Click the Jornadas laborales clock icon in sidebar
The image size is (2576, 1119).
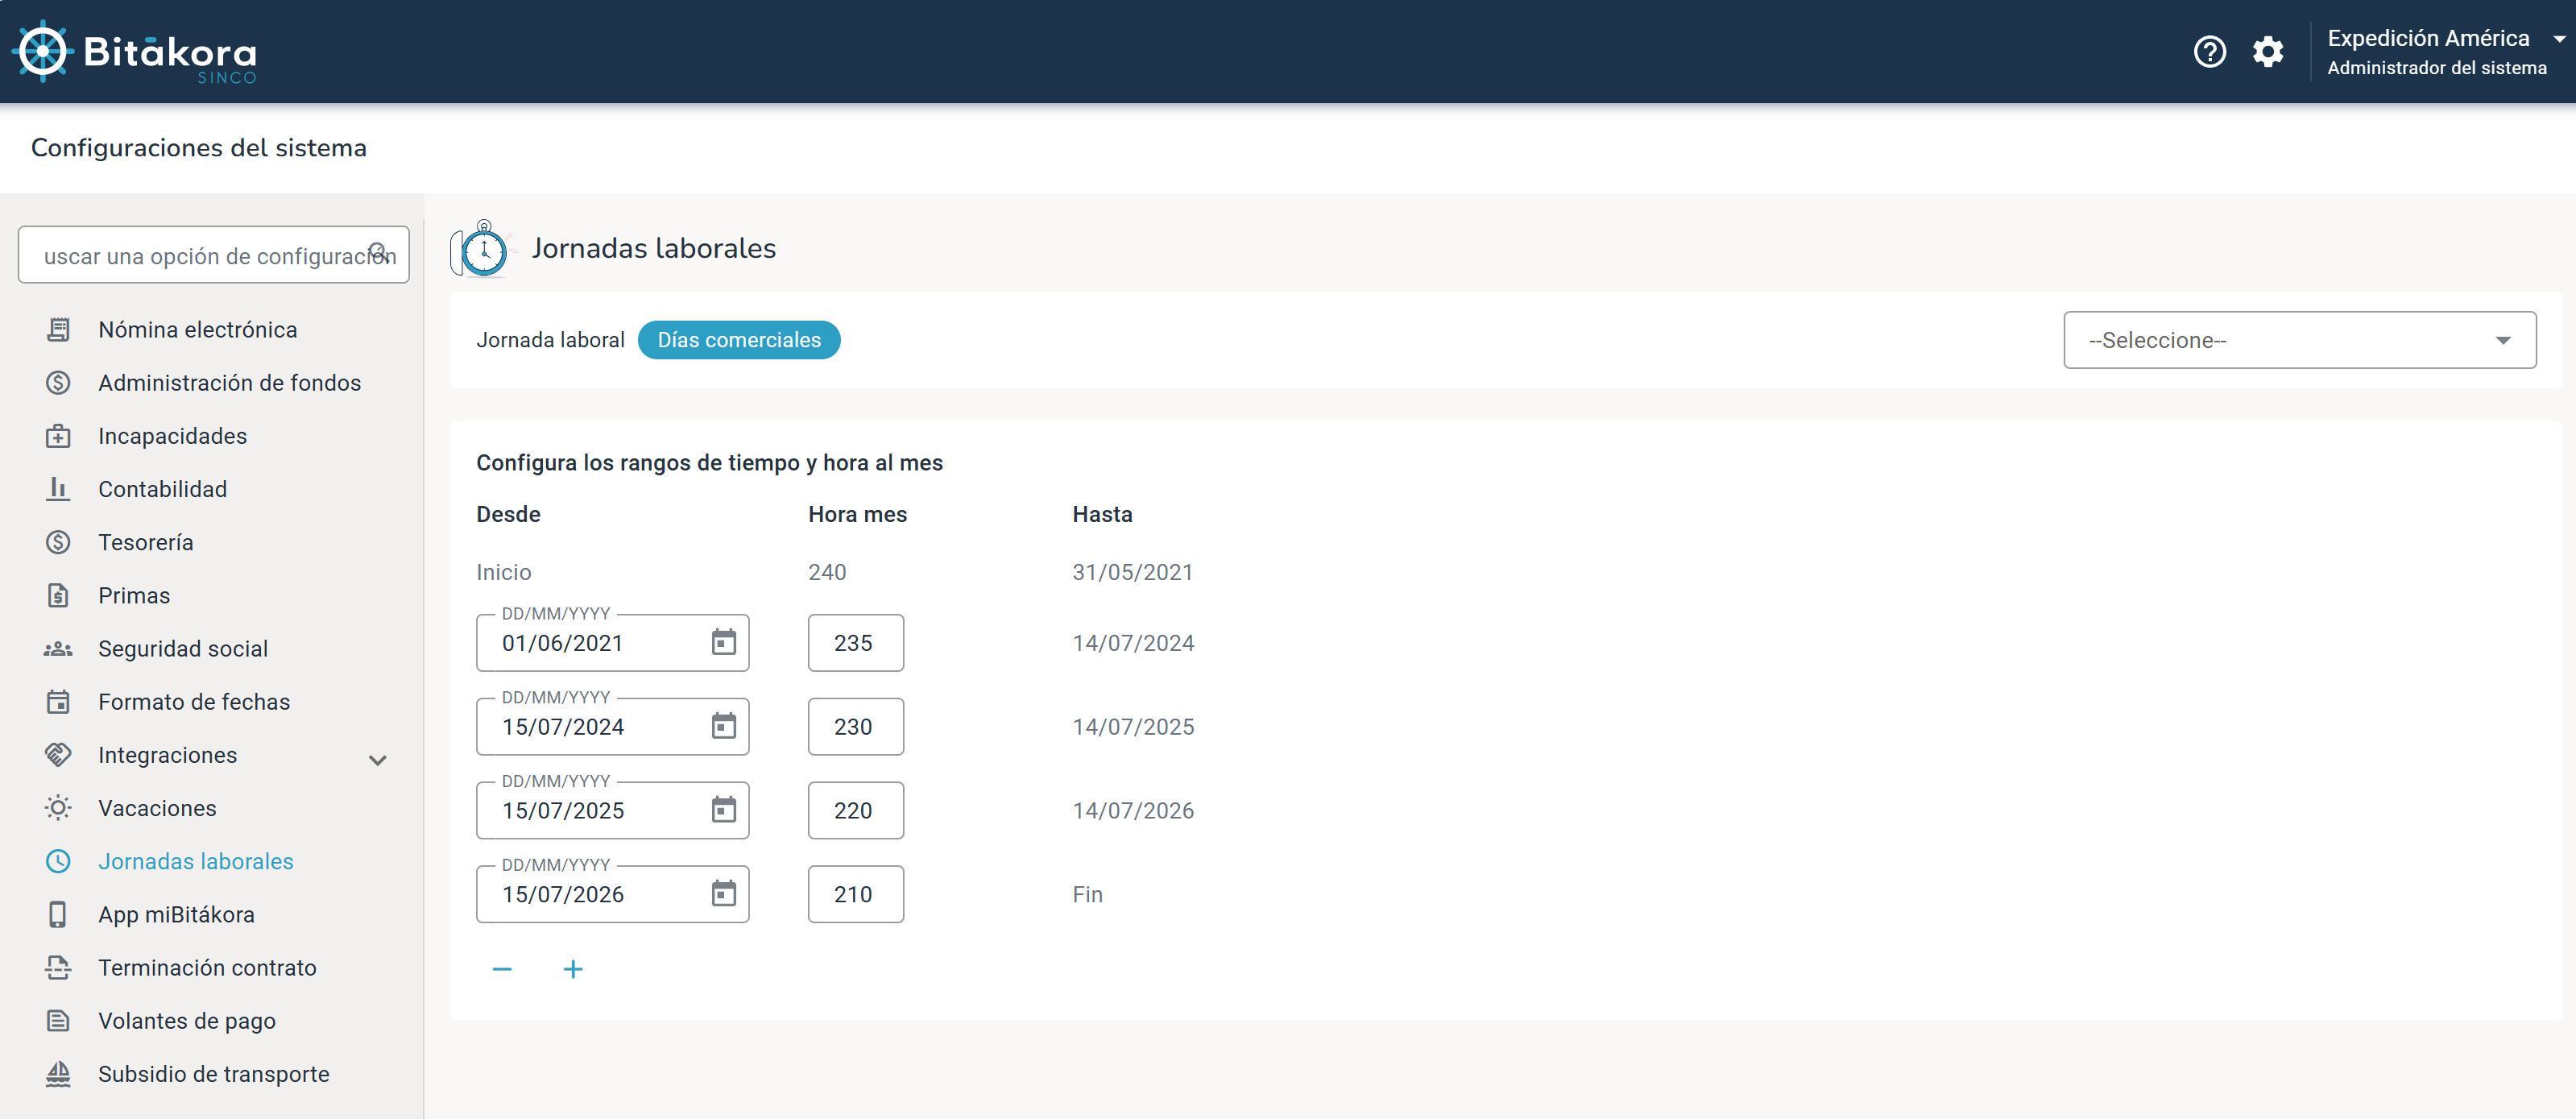pyautogui.click(x=58, y=861)
